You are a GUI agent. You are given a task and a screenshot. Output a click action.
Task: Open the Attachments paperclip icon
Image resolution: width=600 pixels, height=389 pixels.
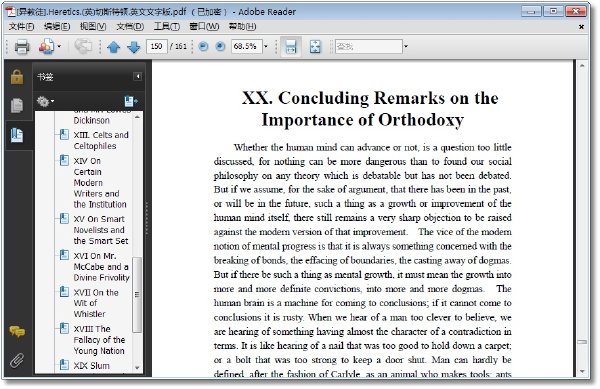click(17, 360)
